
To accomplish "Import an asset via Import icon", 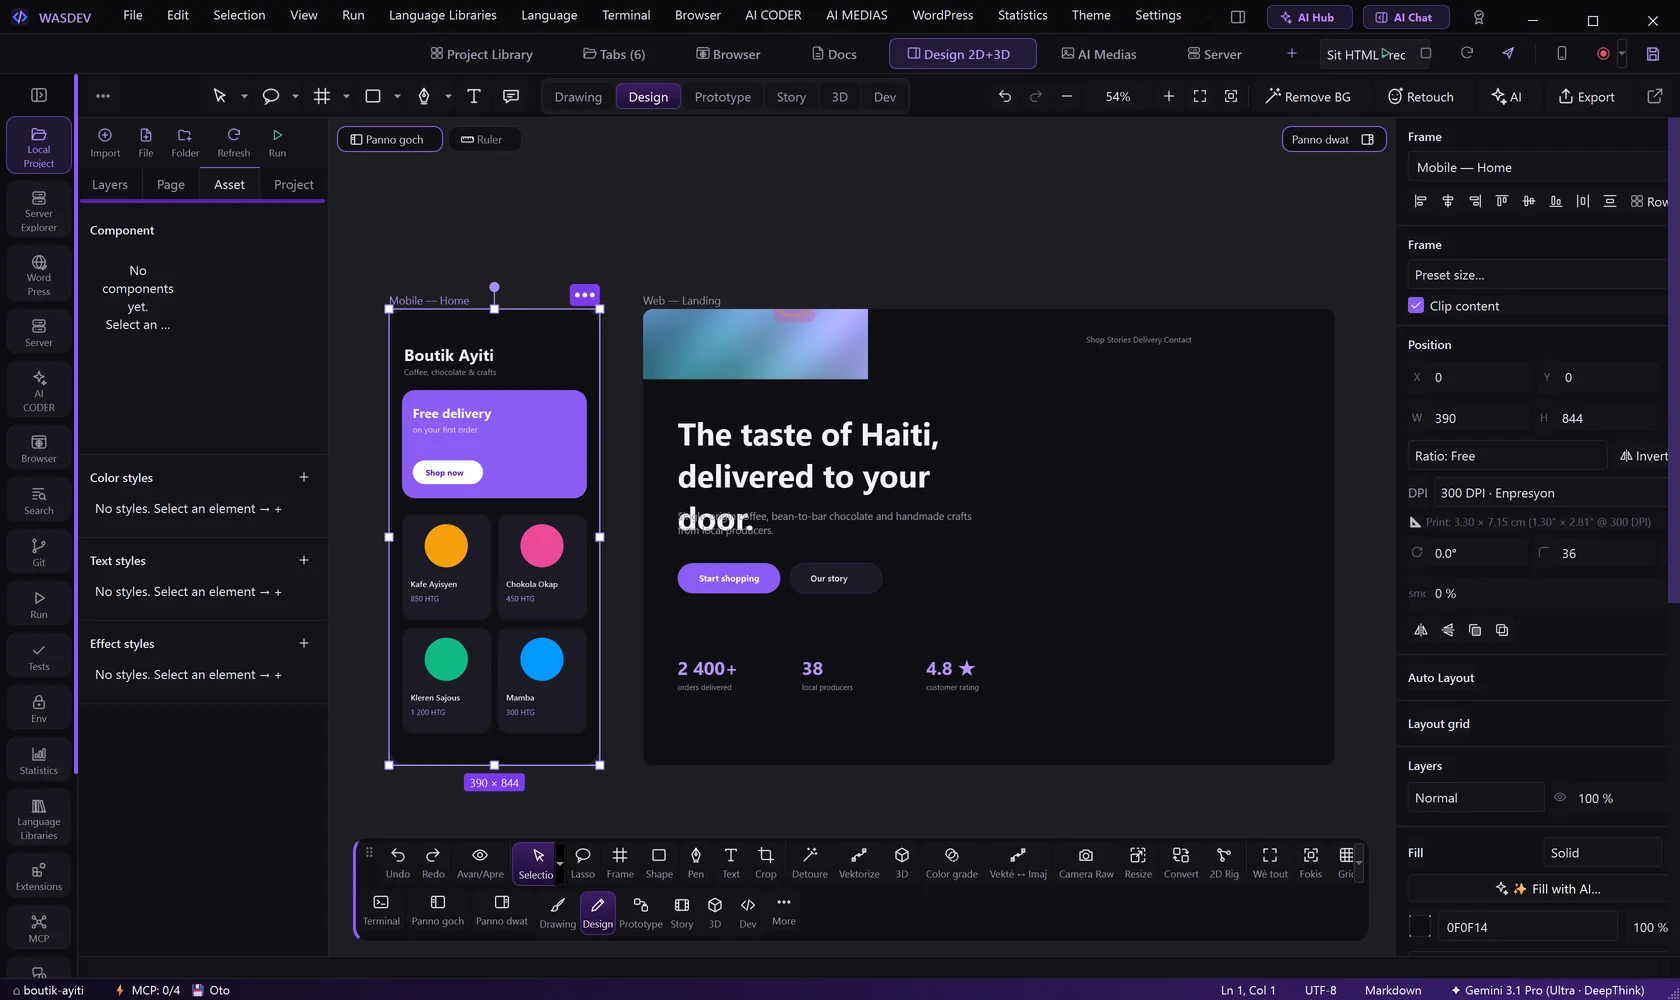I will click(x=105, y=142).
